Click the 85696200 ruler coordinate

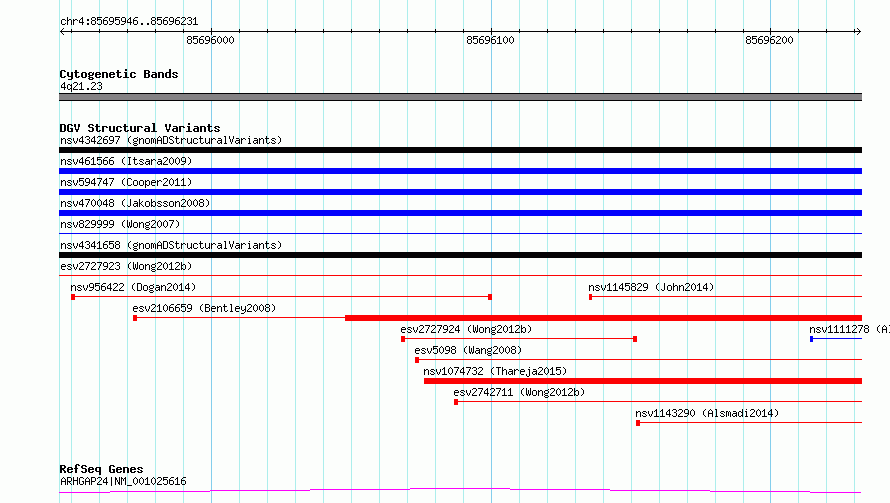[x=769, y=40]
